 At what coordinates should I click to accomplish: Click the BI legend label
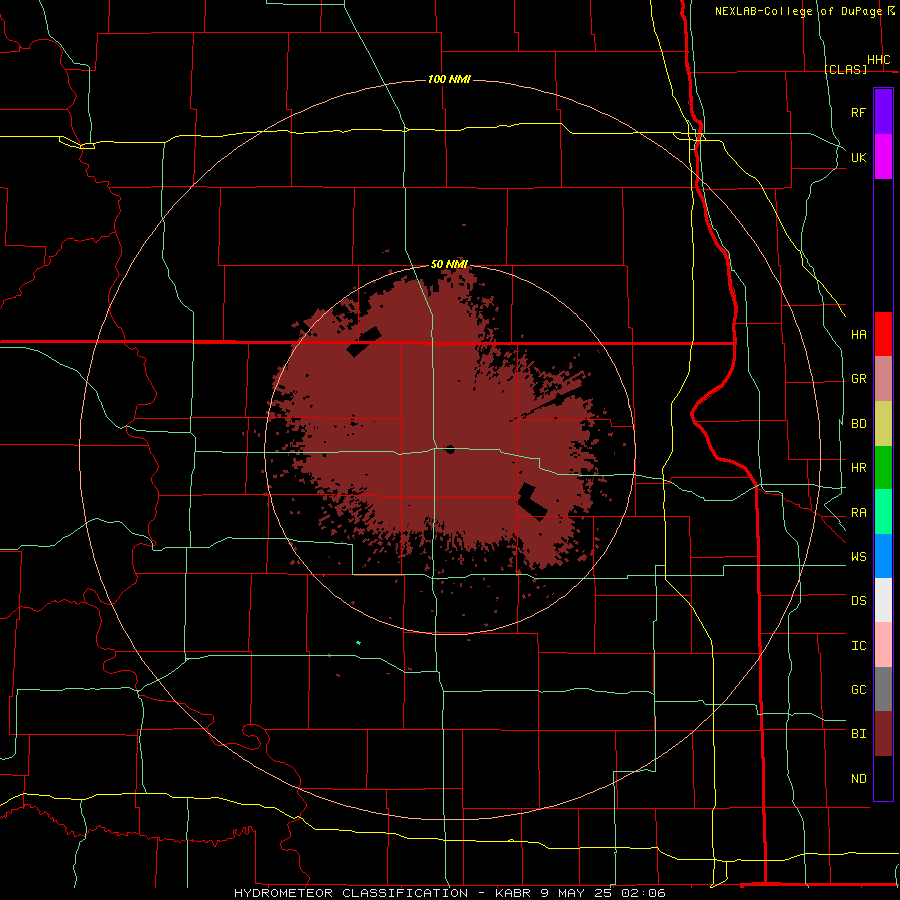[859, 734]
